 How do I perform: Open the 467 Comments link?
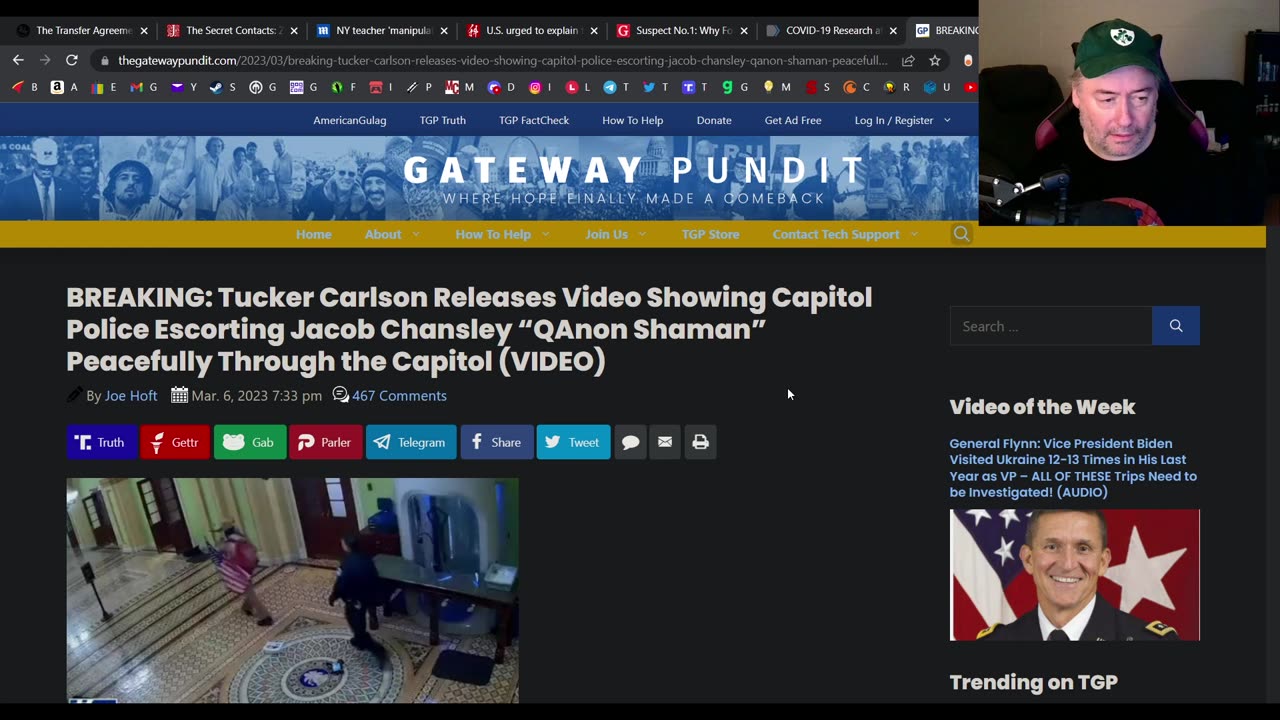click(399, 396)
